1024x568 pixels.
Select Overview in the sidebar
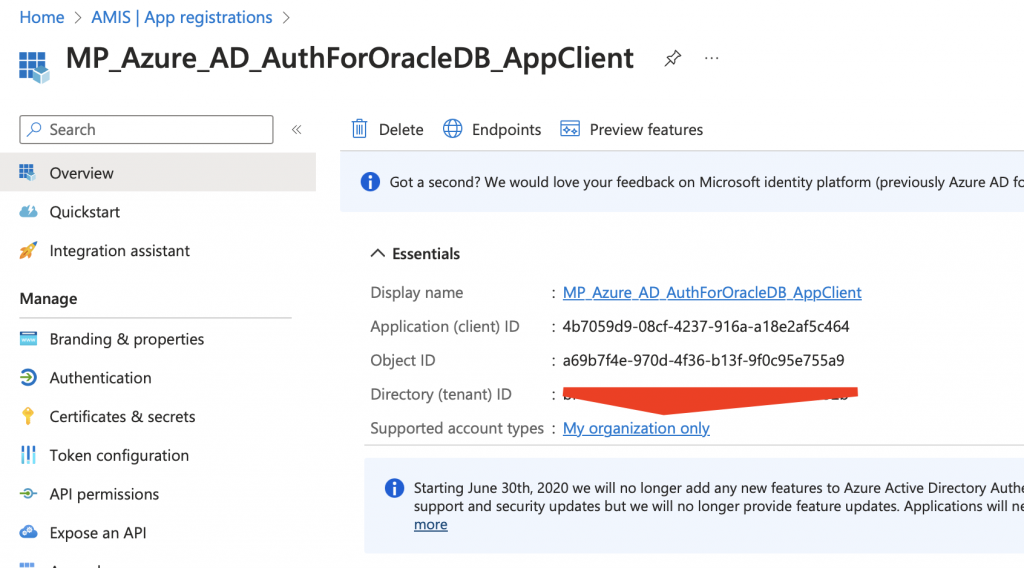(81, 173)
